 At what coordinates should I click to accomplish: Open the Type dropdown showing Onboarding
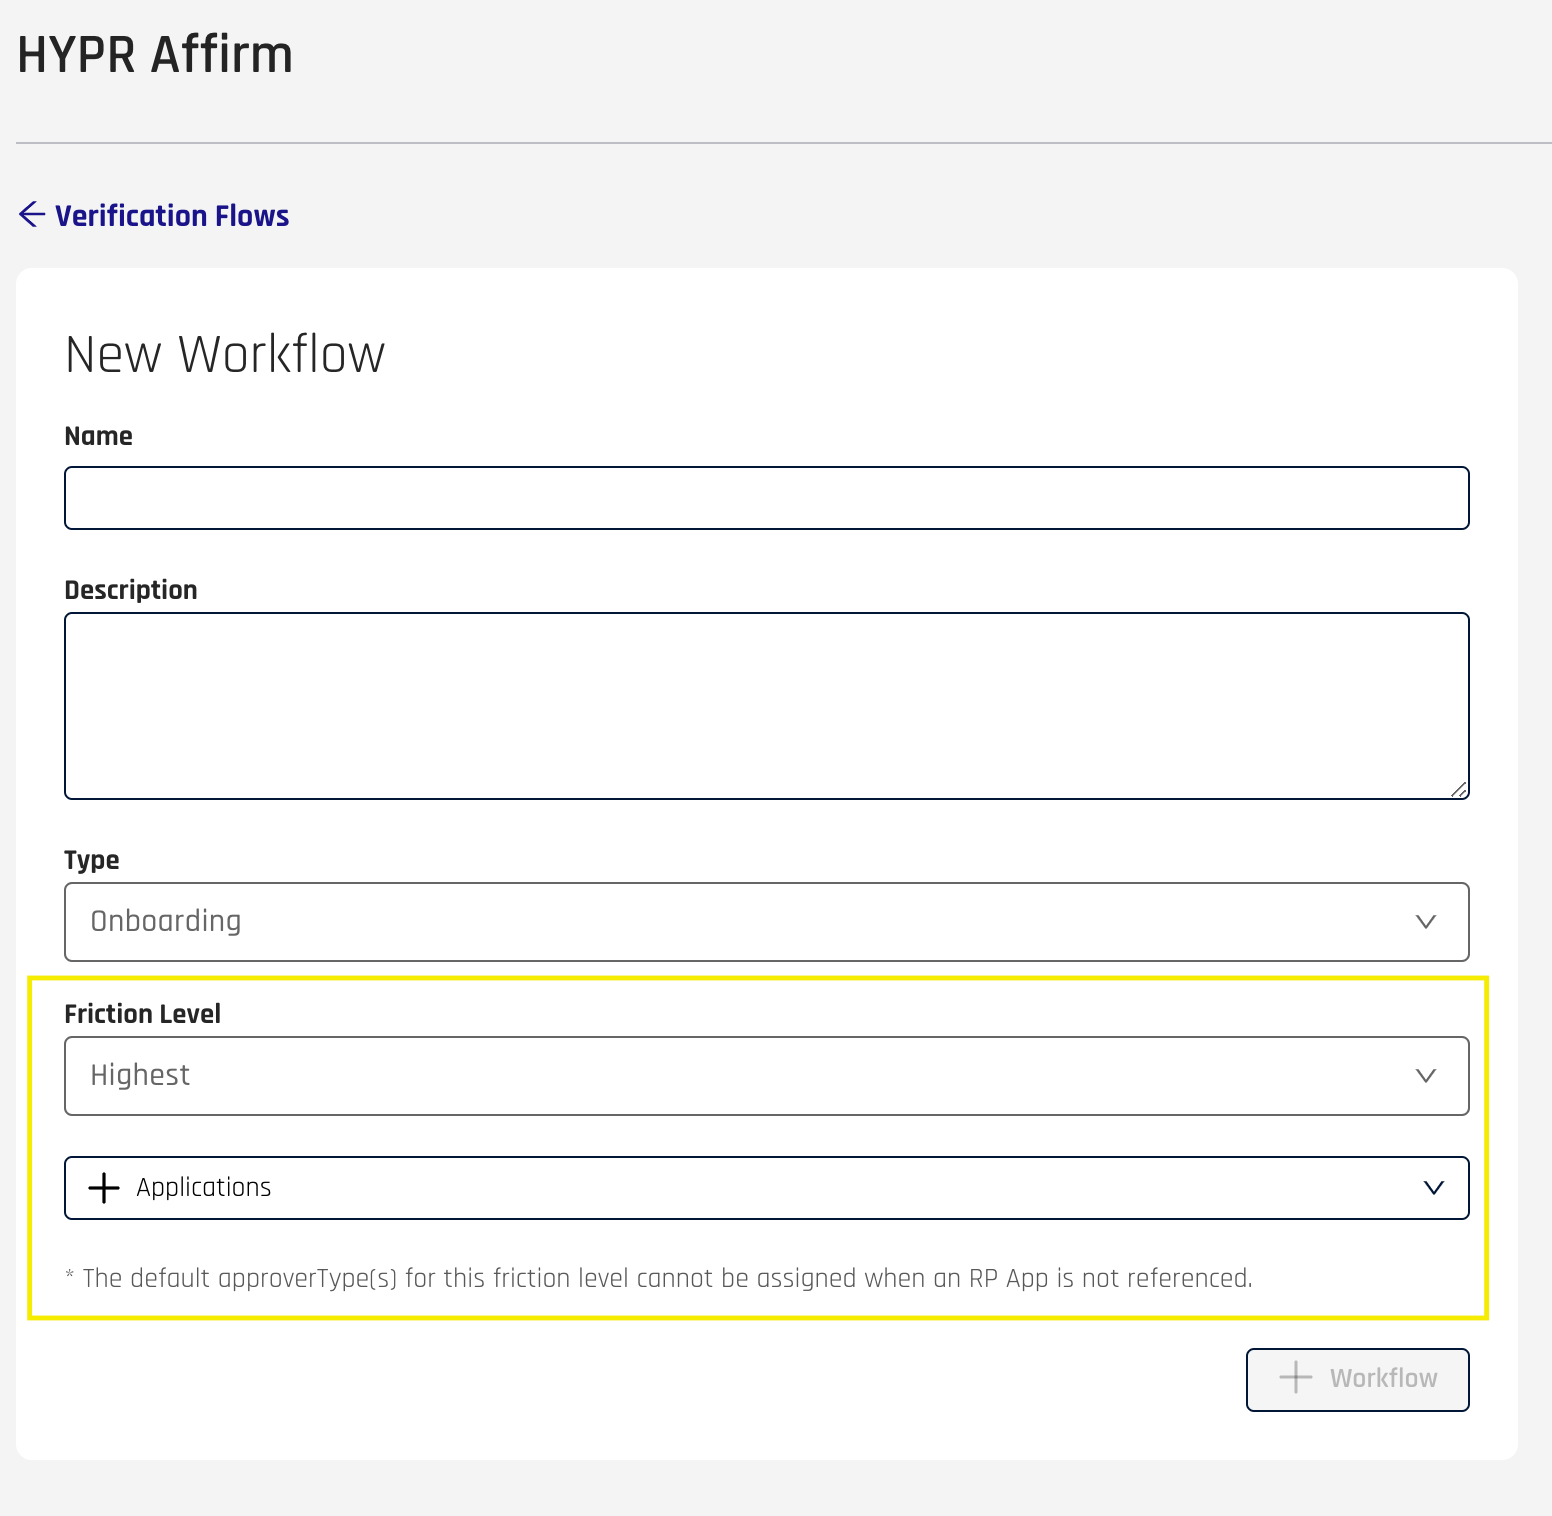(x=766, y=922)
